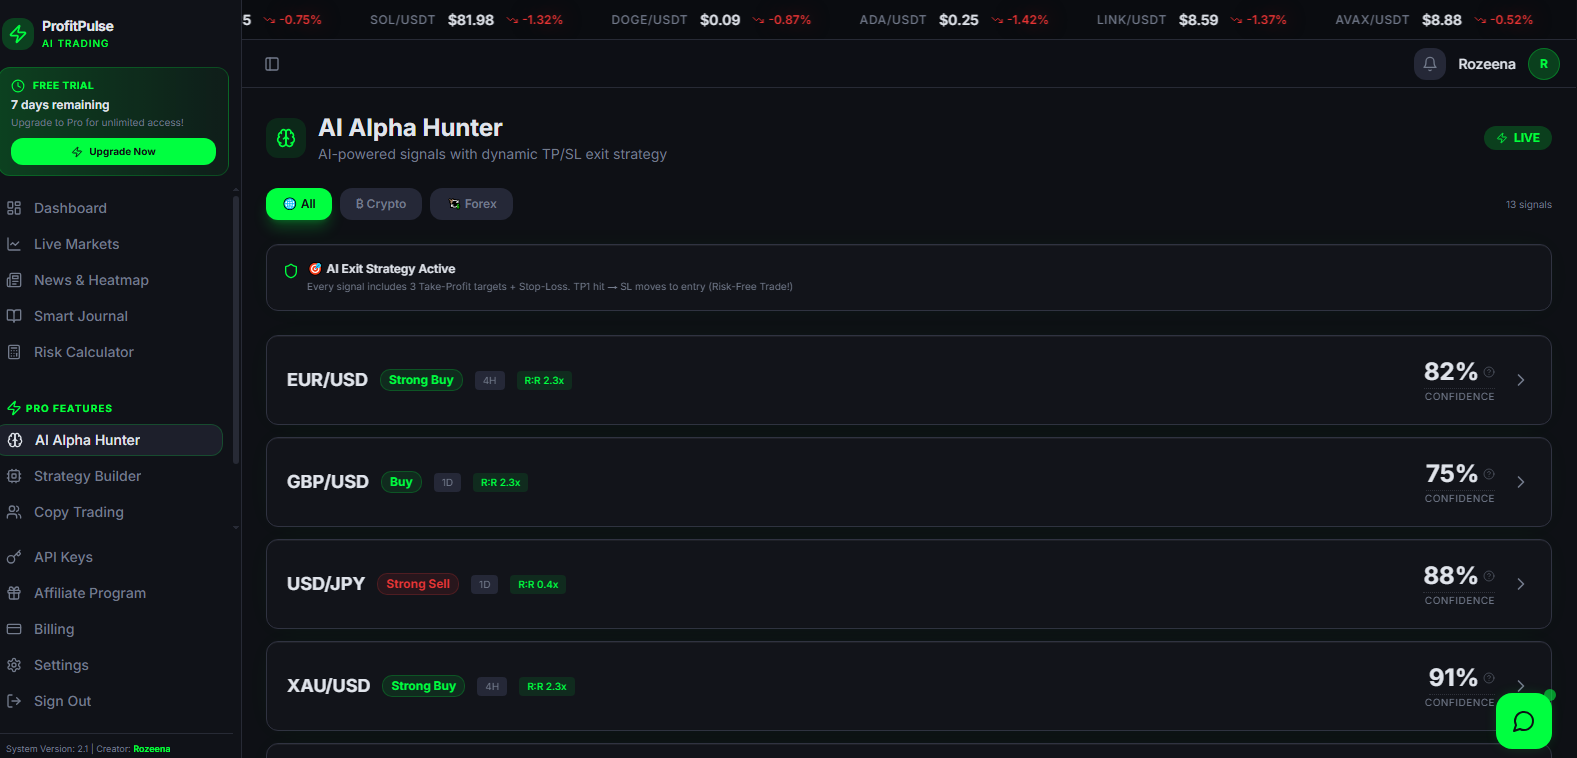Select the All filter tab
The image size is (1577, 758).
click(x=299, y=204)
